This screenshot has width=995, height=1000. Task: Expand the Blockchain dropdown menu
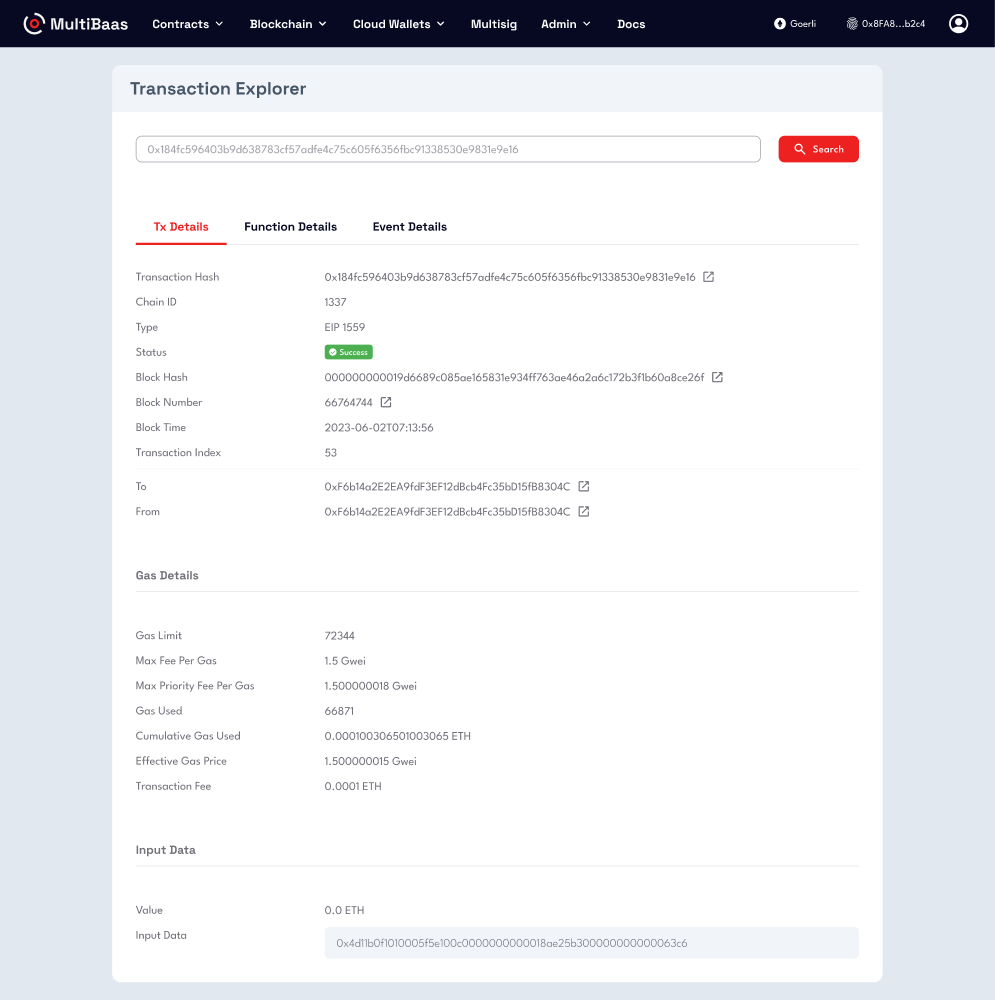point(288,24)
